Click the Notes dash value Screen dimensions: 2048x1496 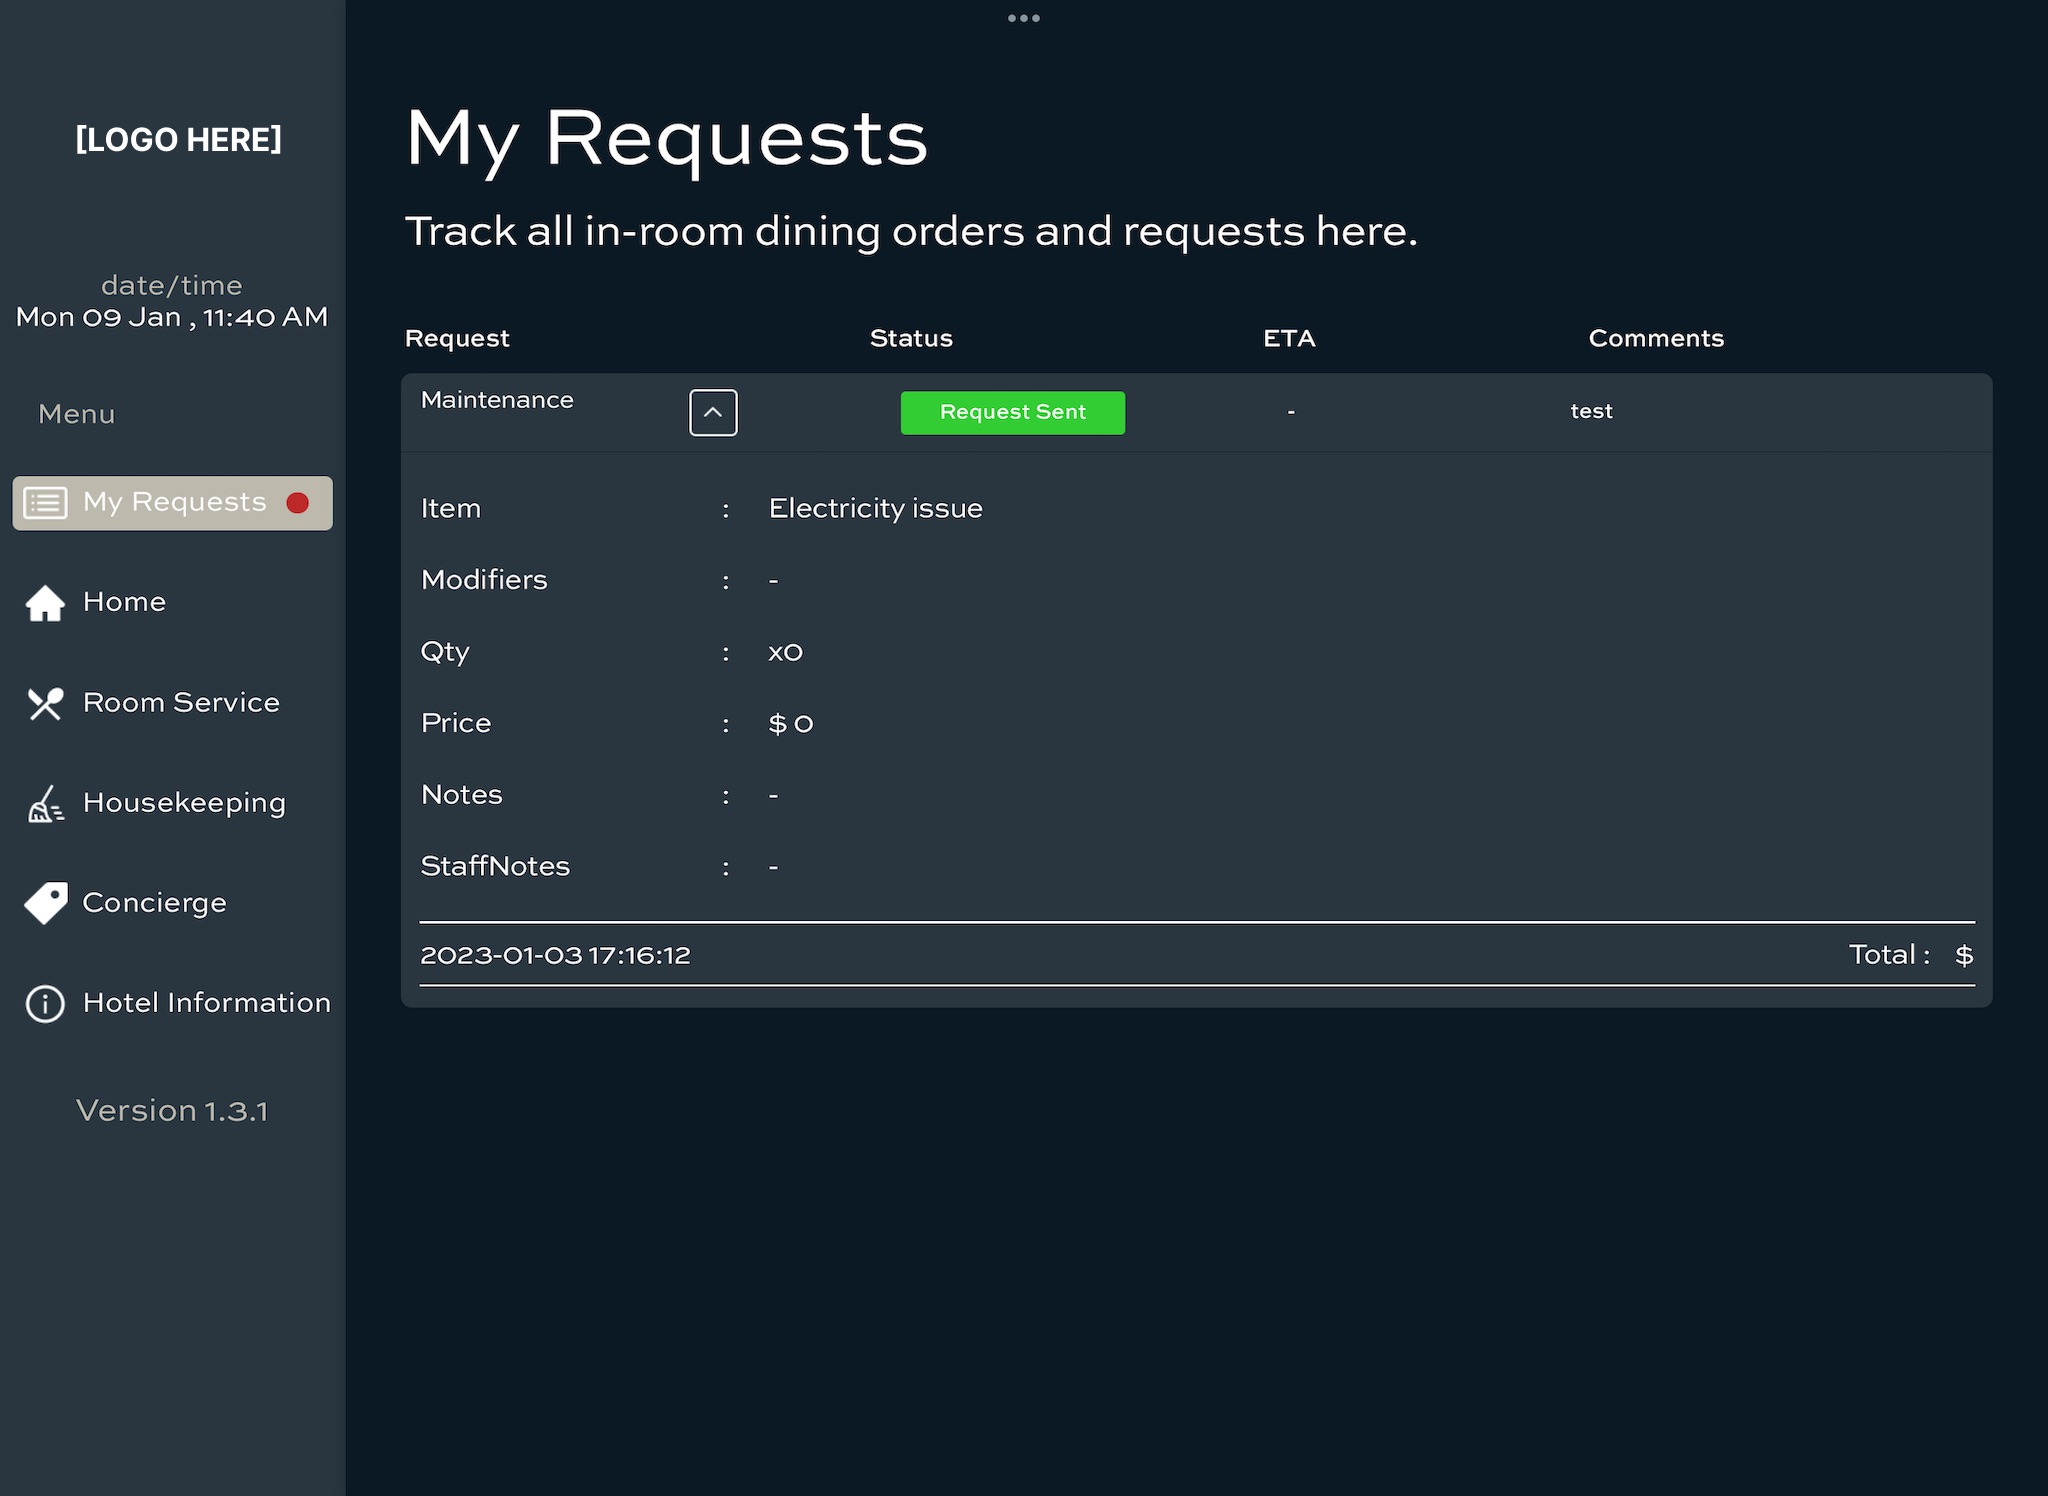coord(774,793)
